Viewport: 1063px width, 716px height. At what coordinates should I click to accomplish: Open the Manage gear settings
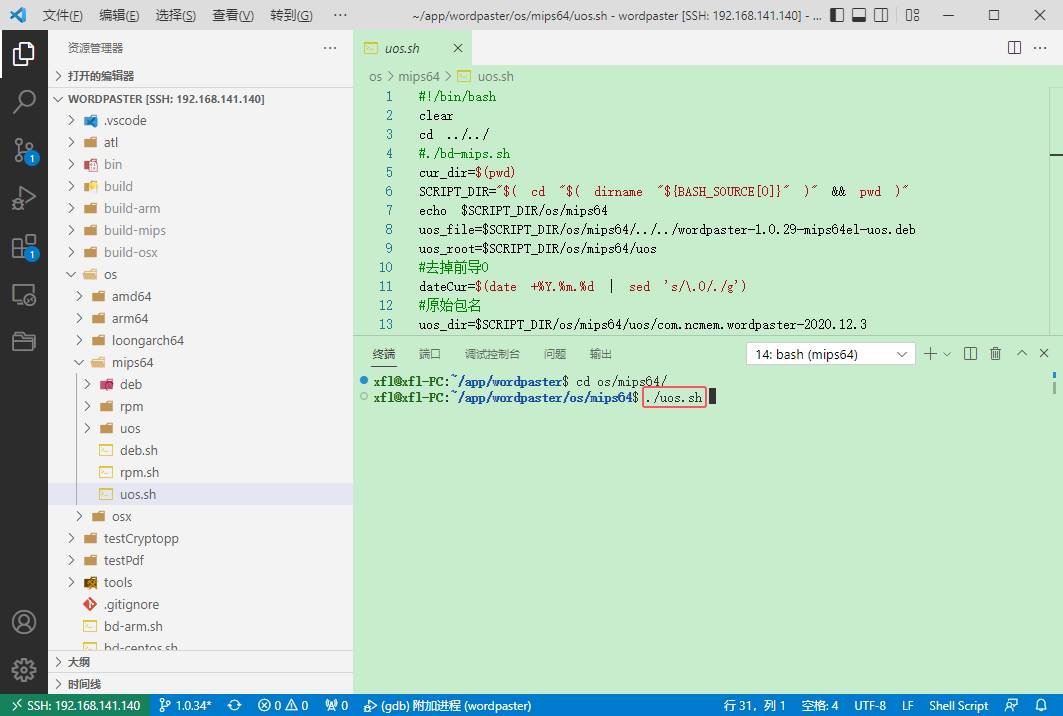click(24, 670)
